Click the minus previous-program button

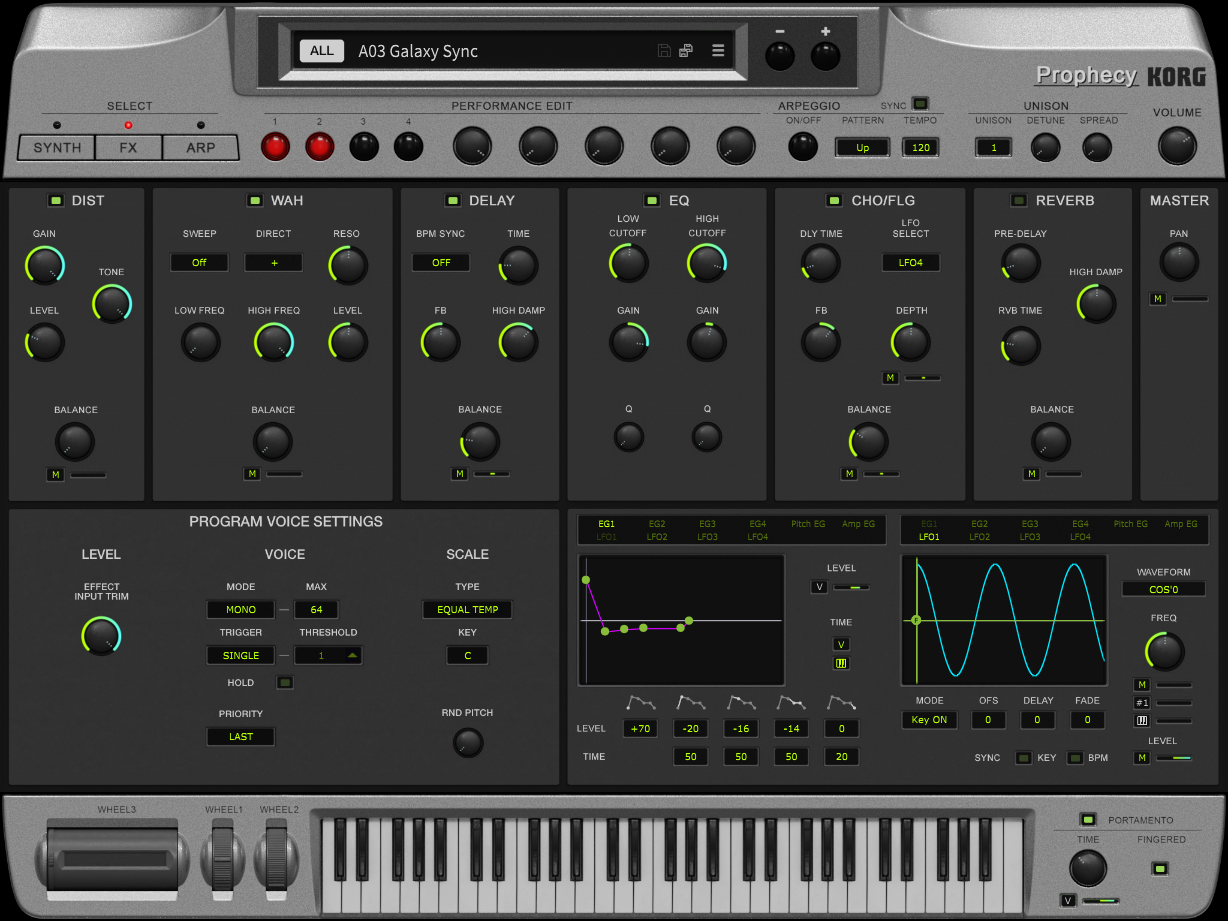(780, 56)
